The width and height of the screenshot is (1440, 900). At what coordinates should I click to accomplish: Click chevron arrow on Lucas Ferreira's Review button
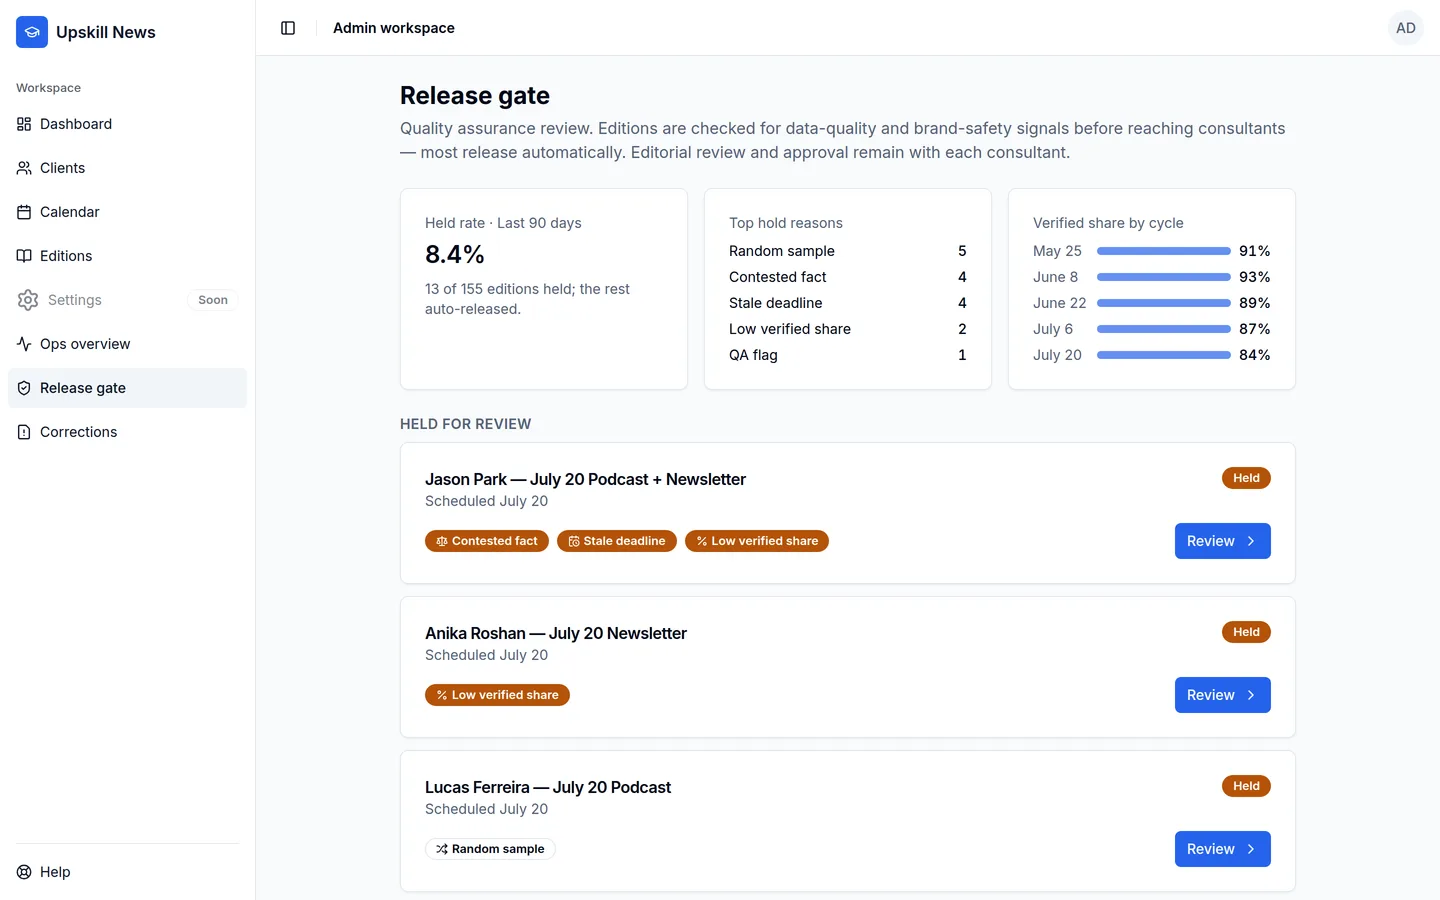[1251, 849]
